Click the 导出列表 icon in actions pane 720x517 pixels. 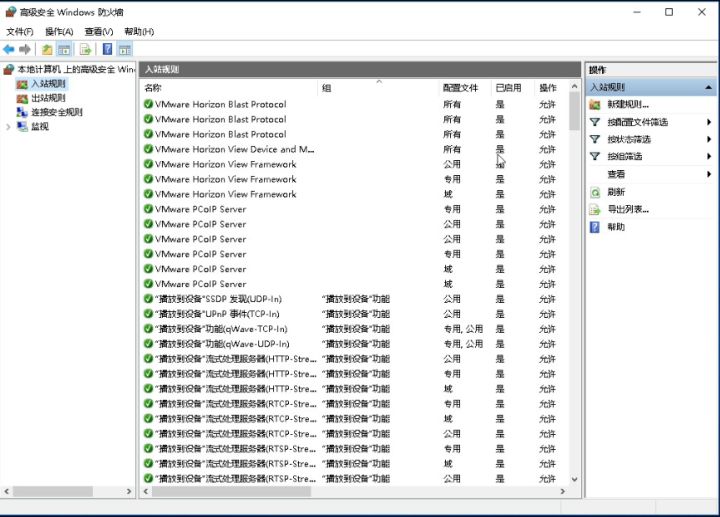pos(595,210)
